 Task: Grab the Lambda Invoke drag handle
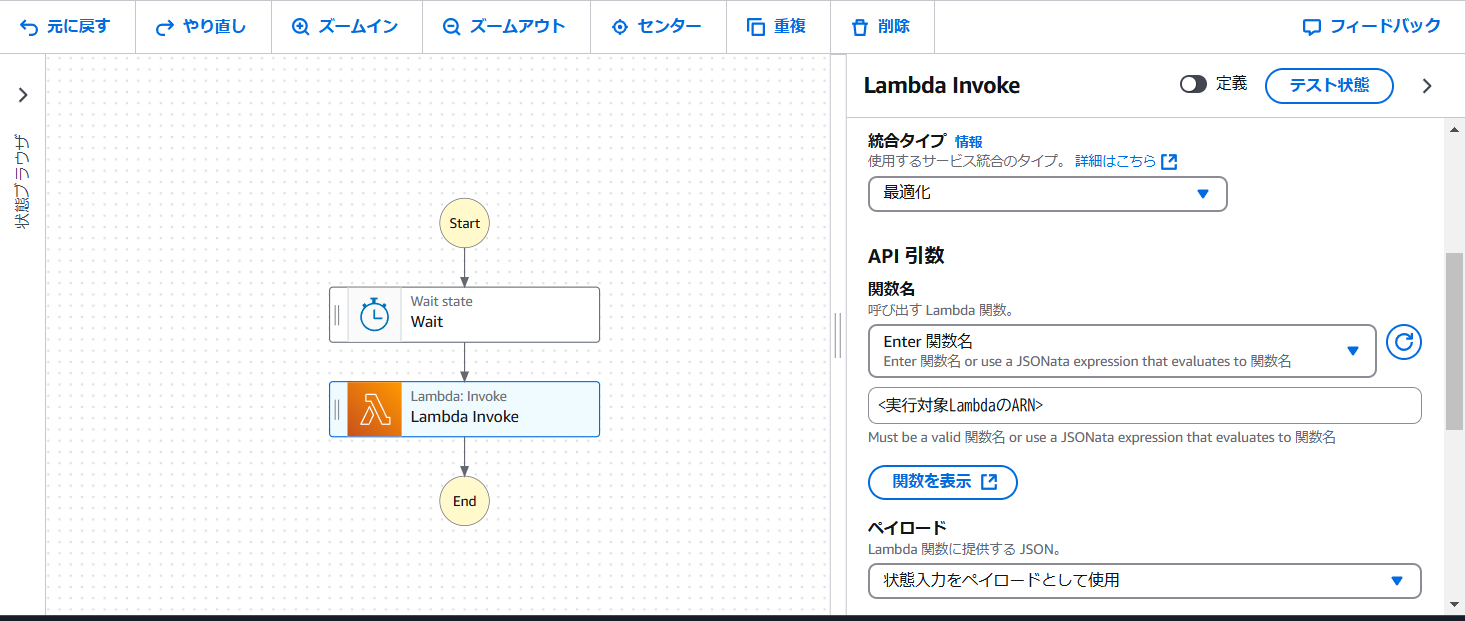coord(337,409)
